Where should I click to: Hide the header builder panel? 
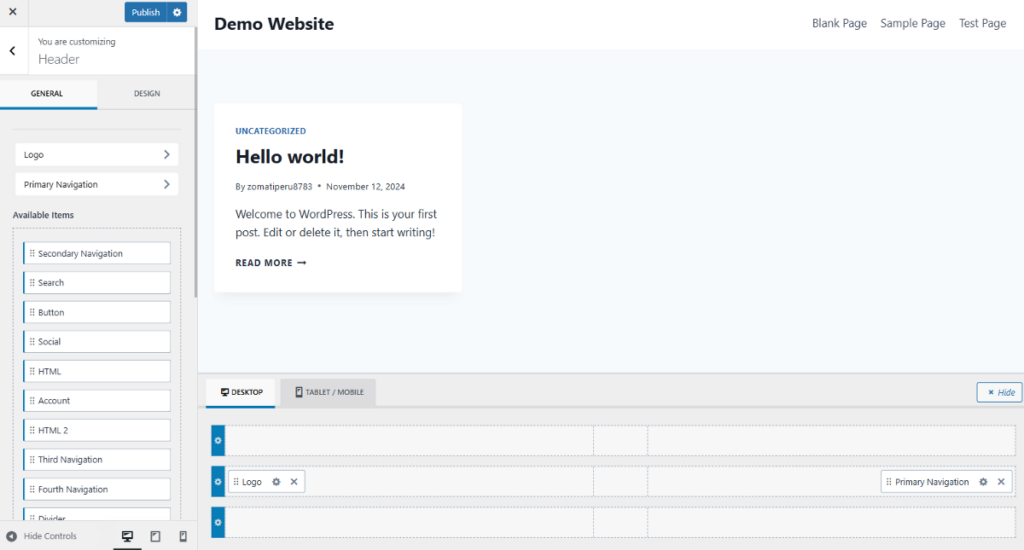point(1000,393)
